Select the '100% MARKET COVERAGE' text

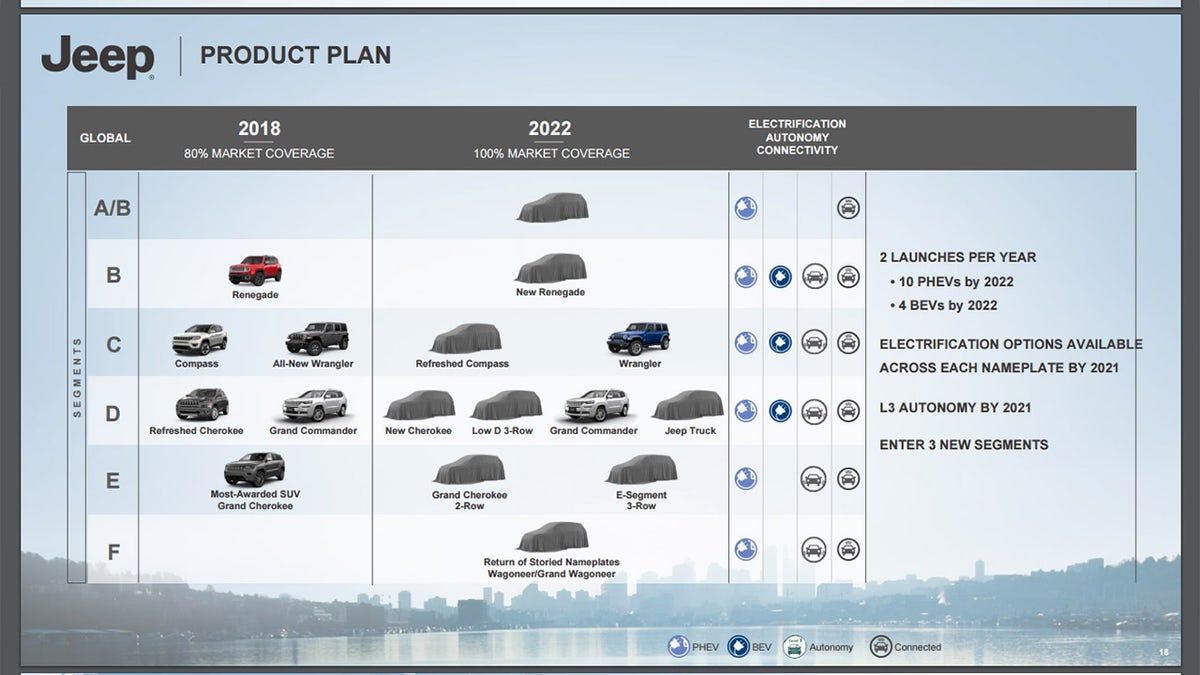pos(552,154)
